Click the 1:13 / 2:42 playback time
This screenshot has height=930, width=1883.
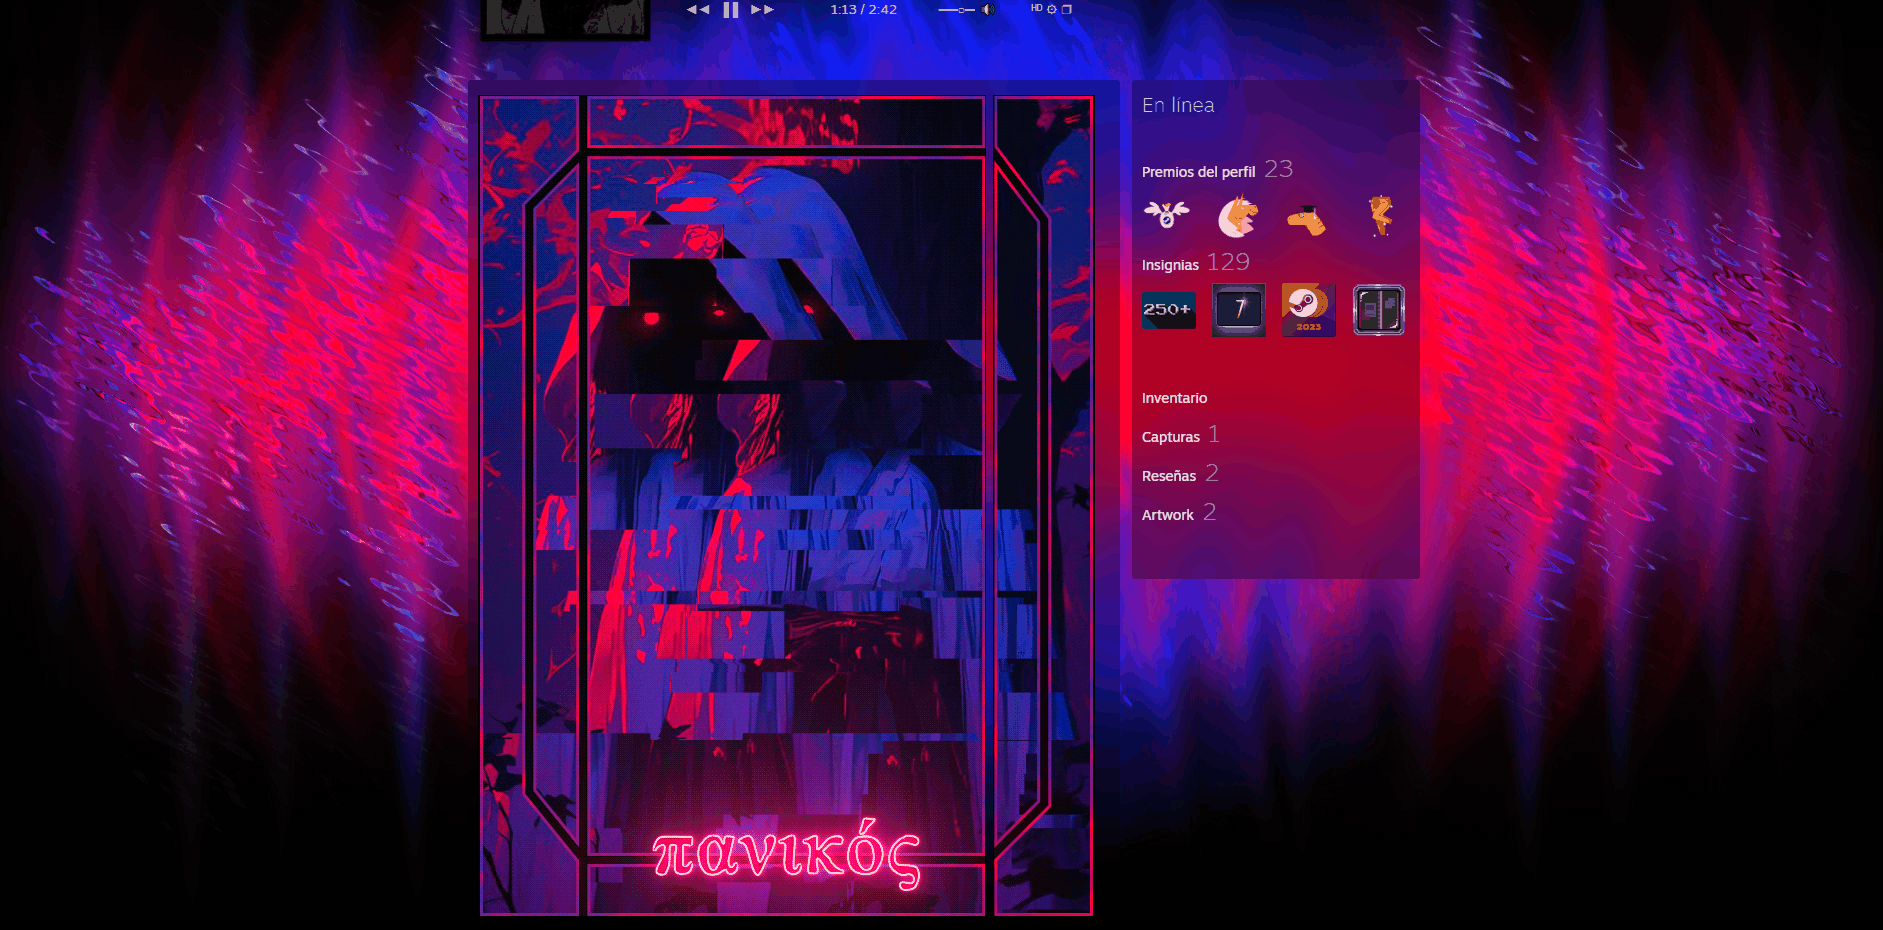click(864, 9)
